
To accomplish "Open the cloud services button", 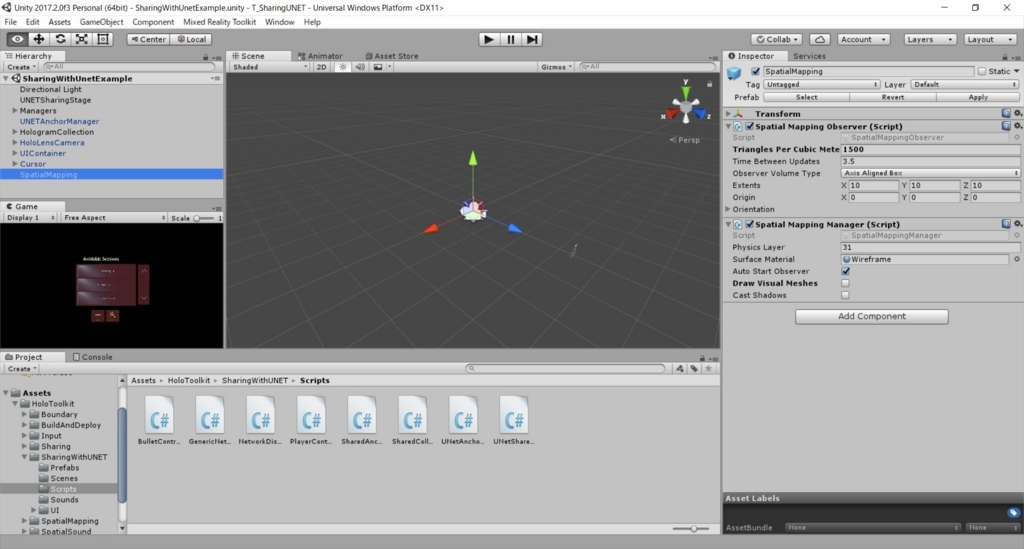I will click(x=820, y=39).
